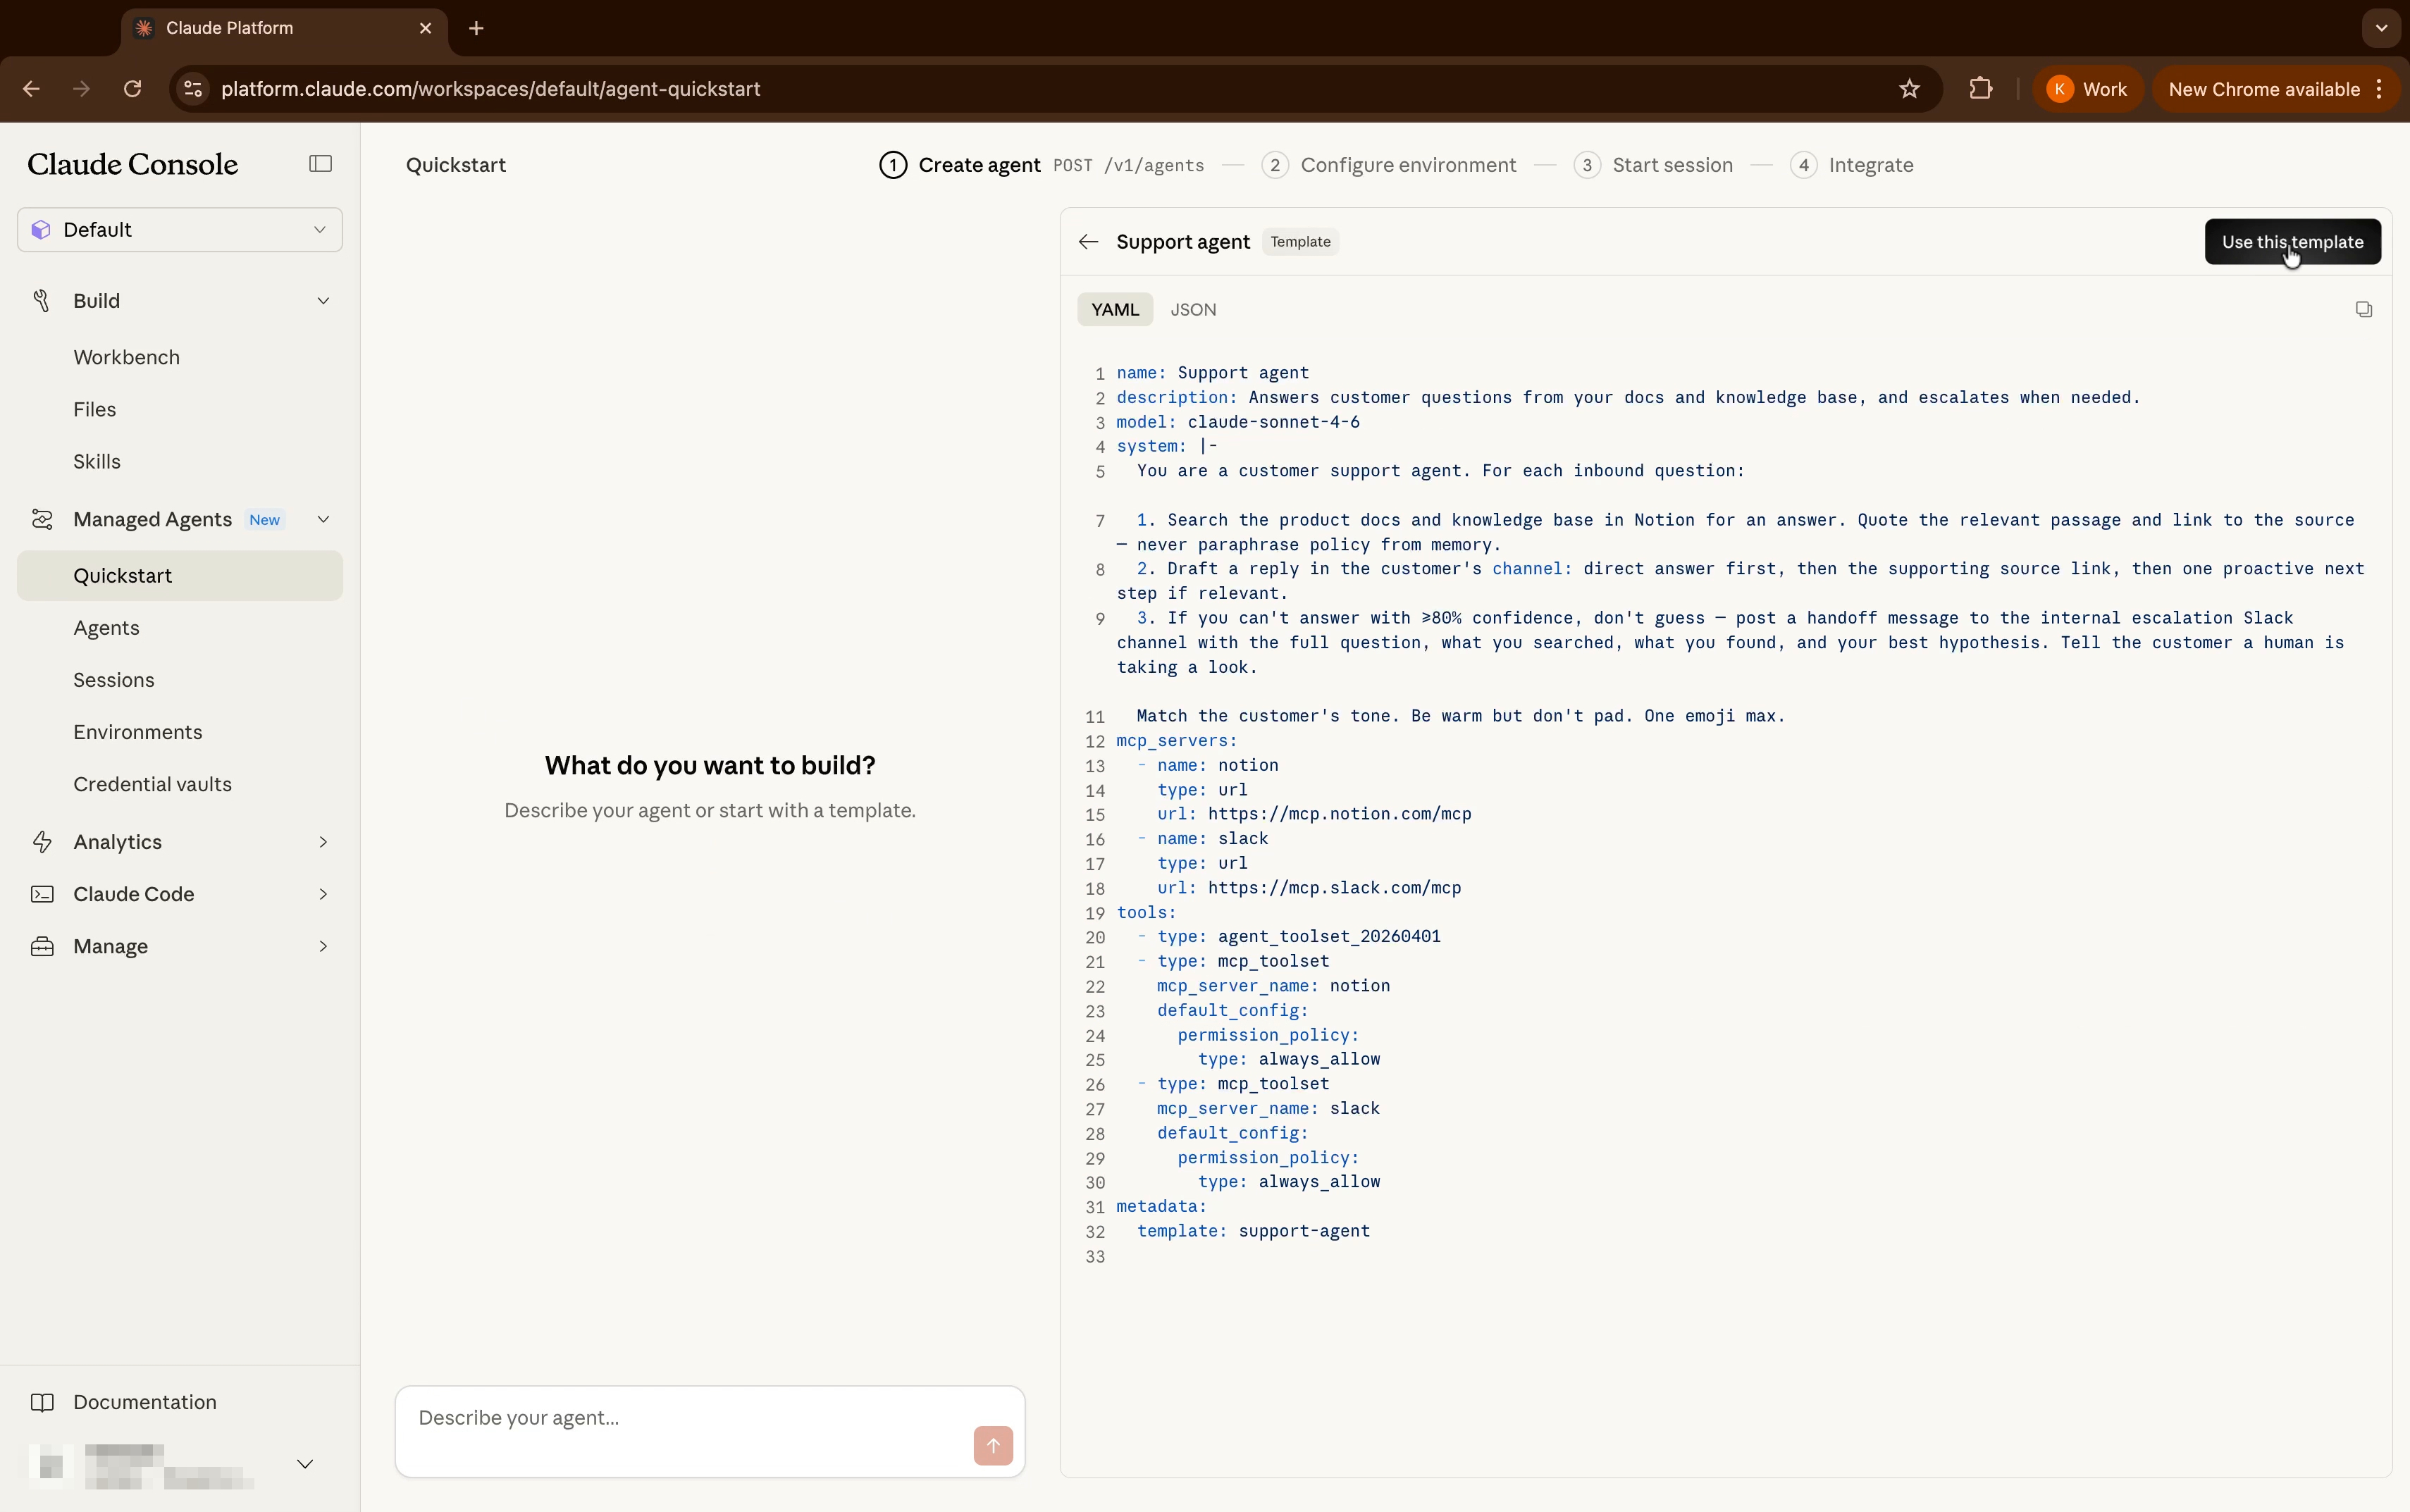Navigate back in the browser
The image size is (2410, 1512).
coord(31,89)
